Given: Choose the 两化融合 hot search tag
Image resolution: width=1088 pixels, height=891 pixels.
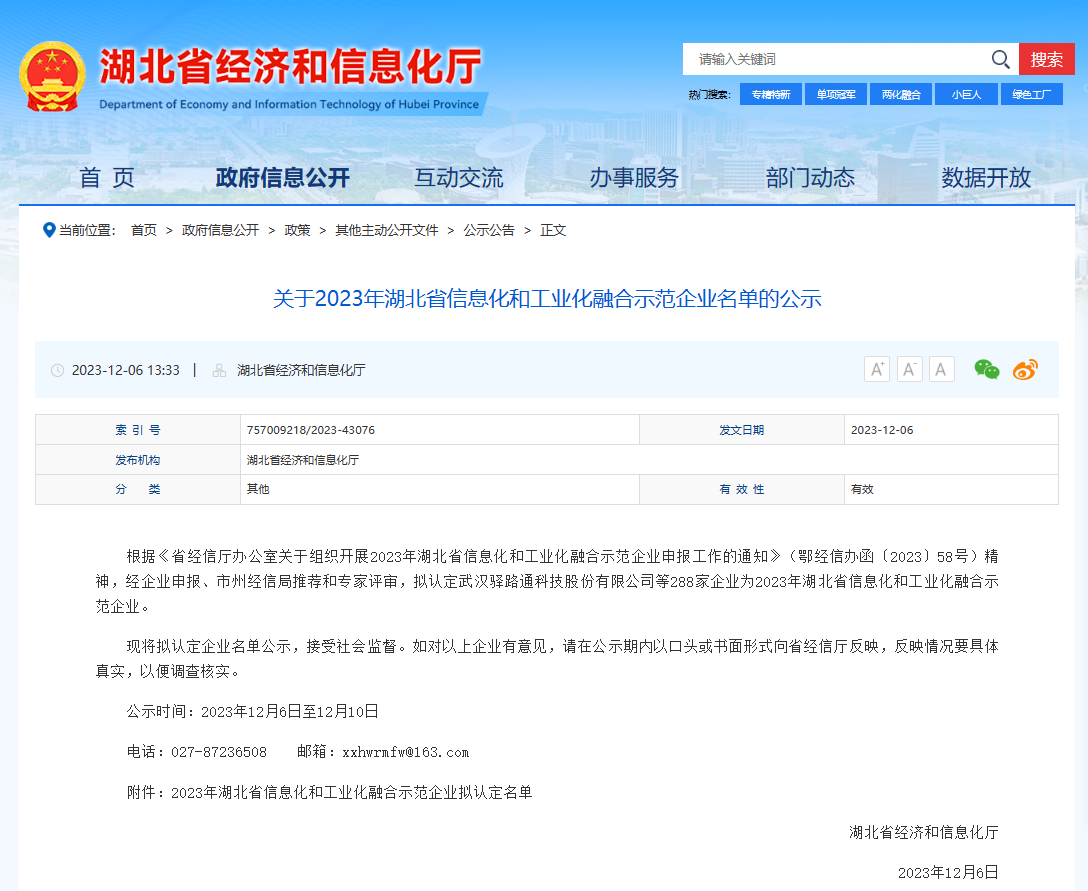Looking at the screenshot, I should pyautogui.click(x=900, y=94).
